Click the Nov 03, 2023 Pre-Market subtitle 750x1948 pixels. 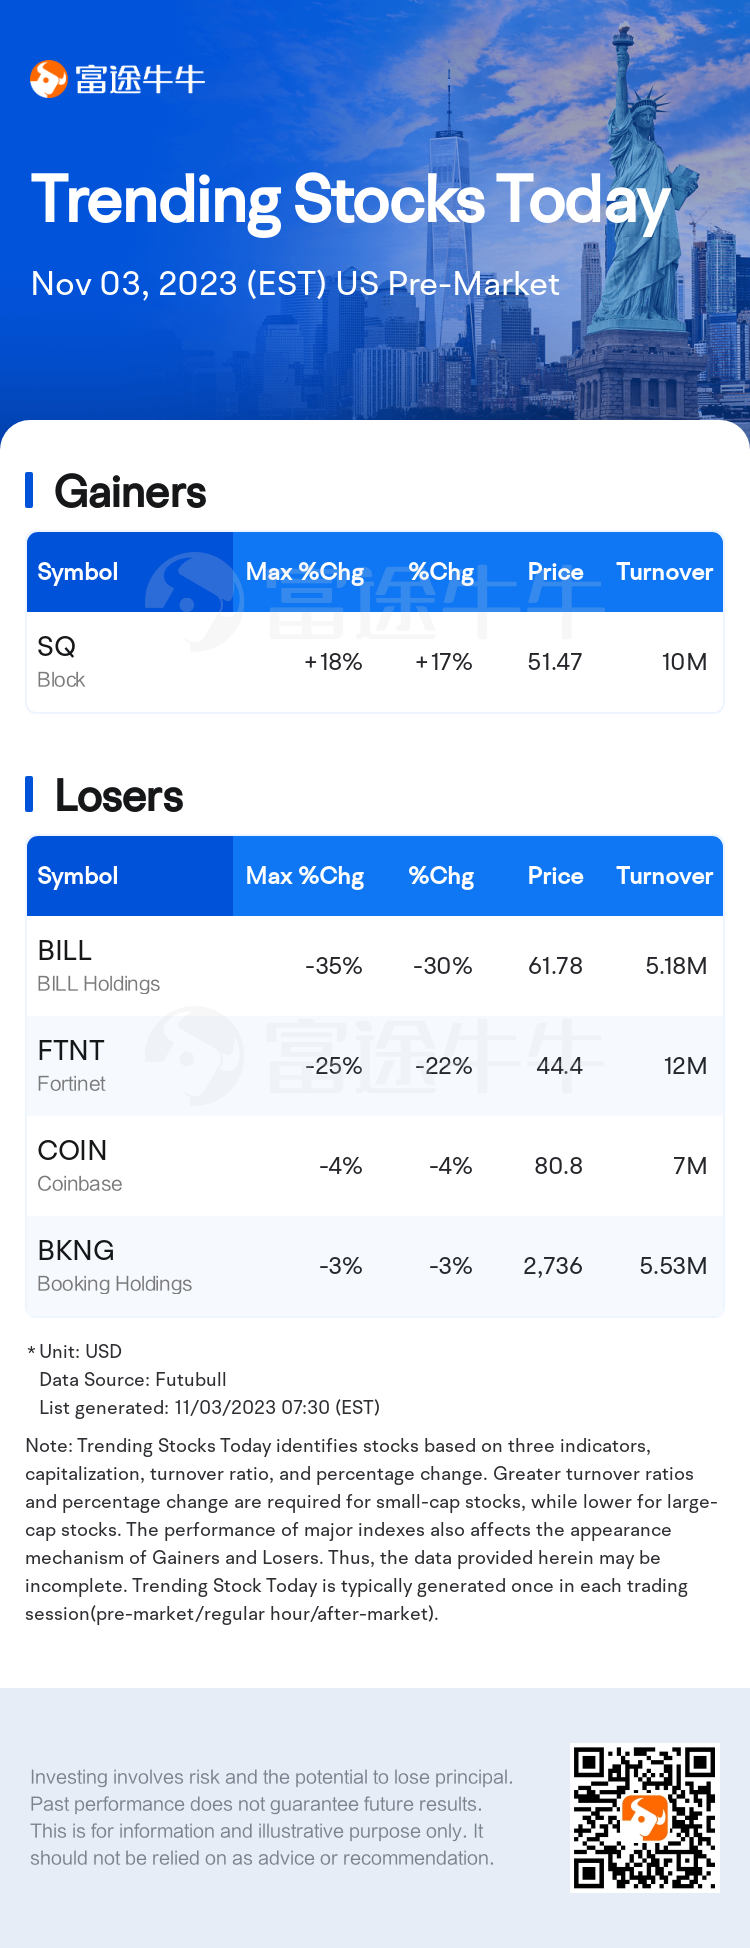295,284
